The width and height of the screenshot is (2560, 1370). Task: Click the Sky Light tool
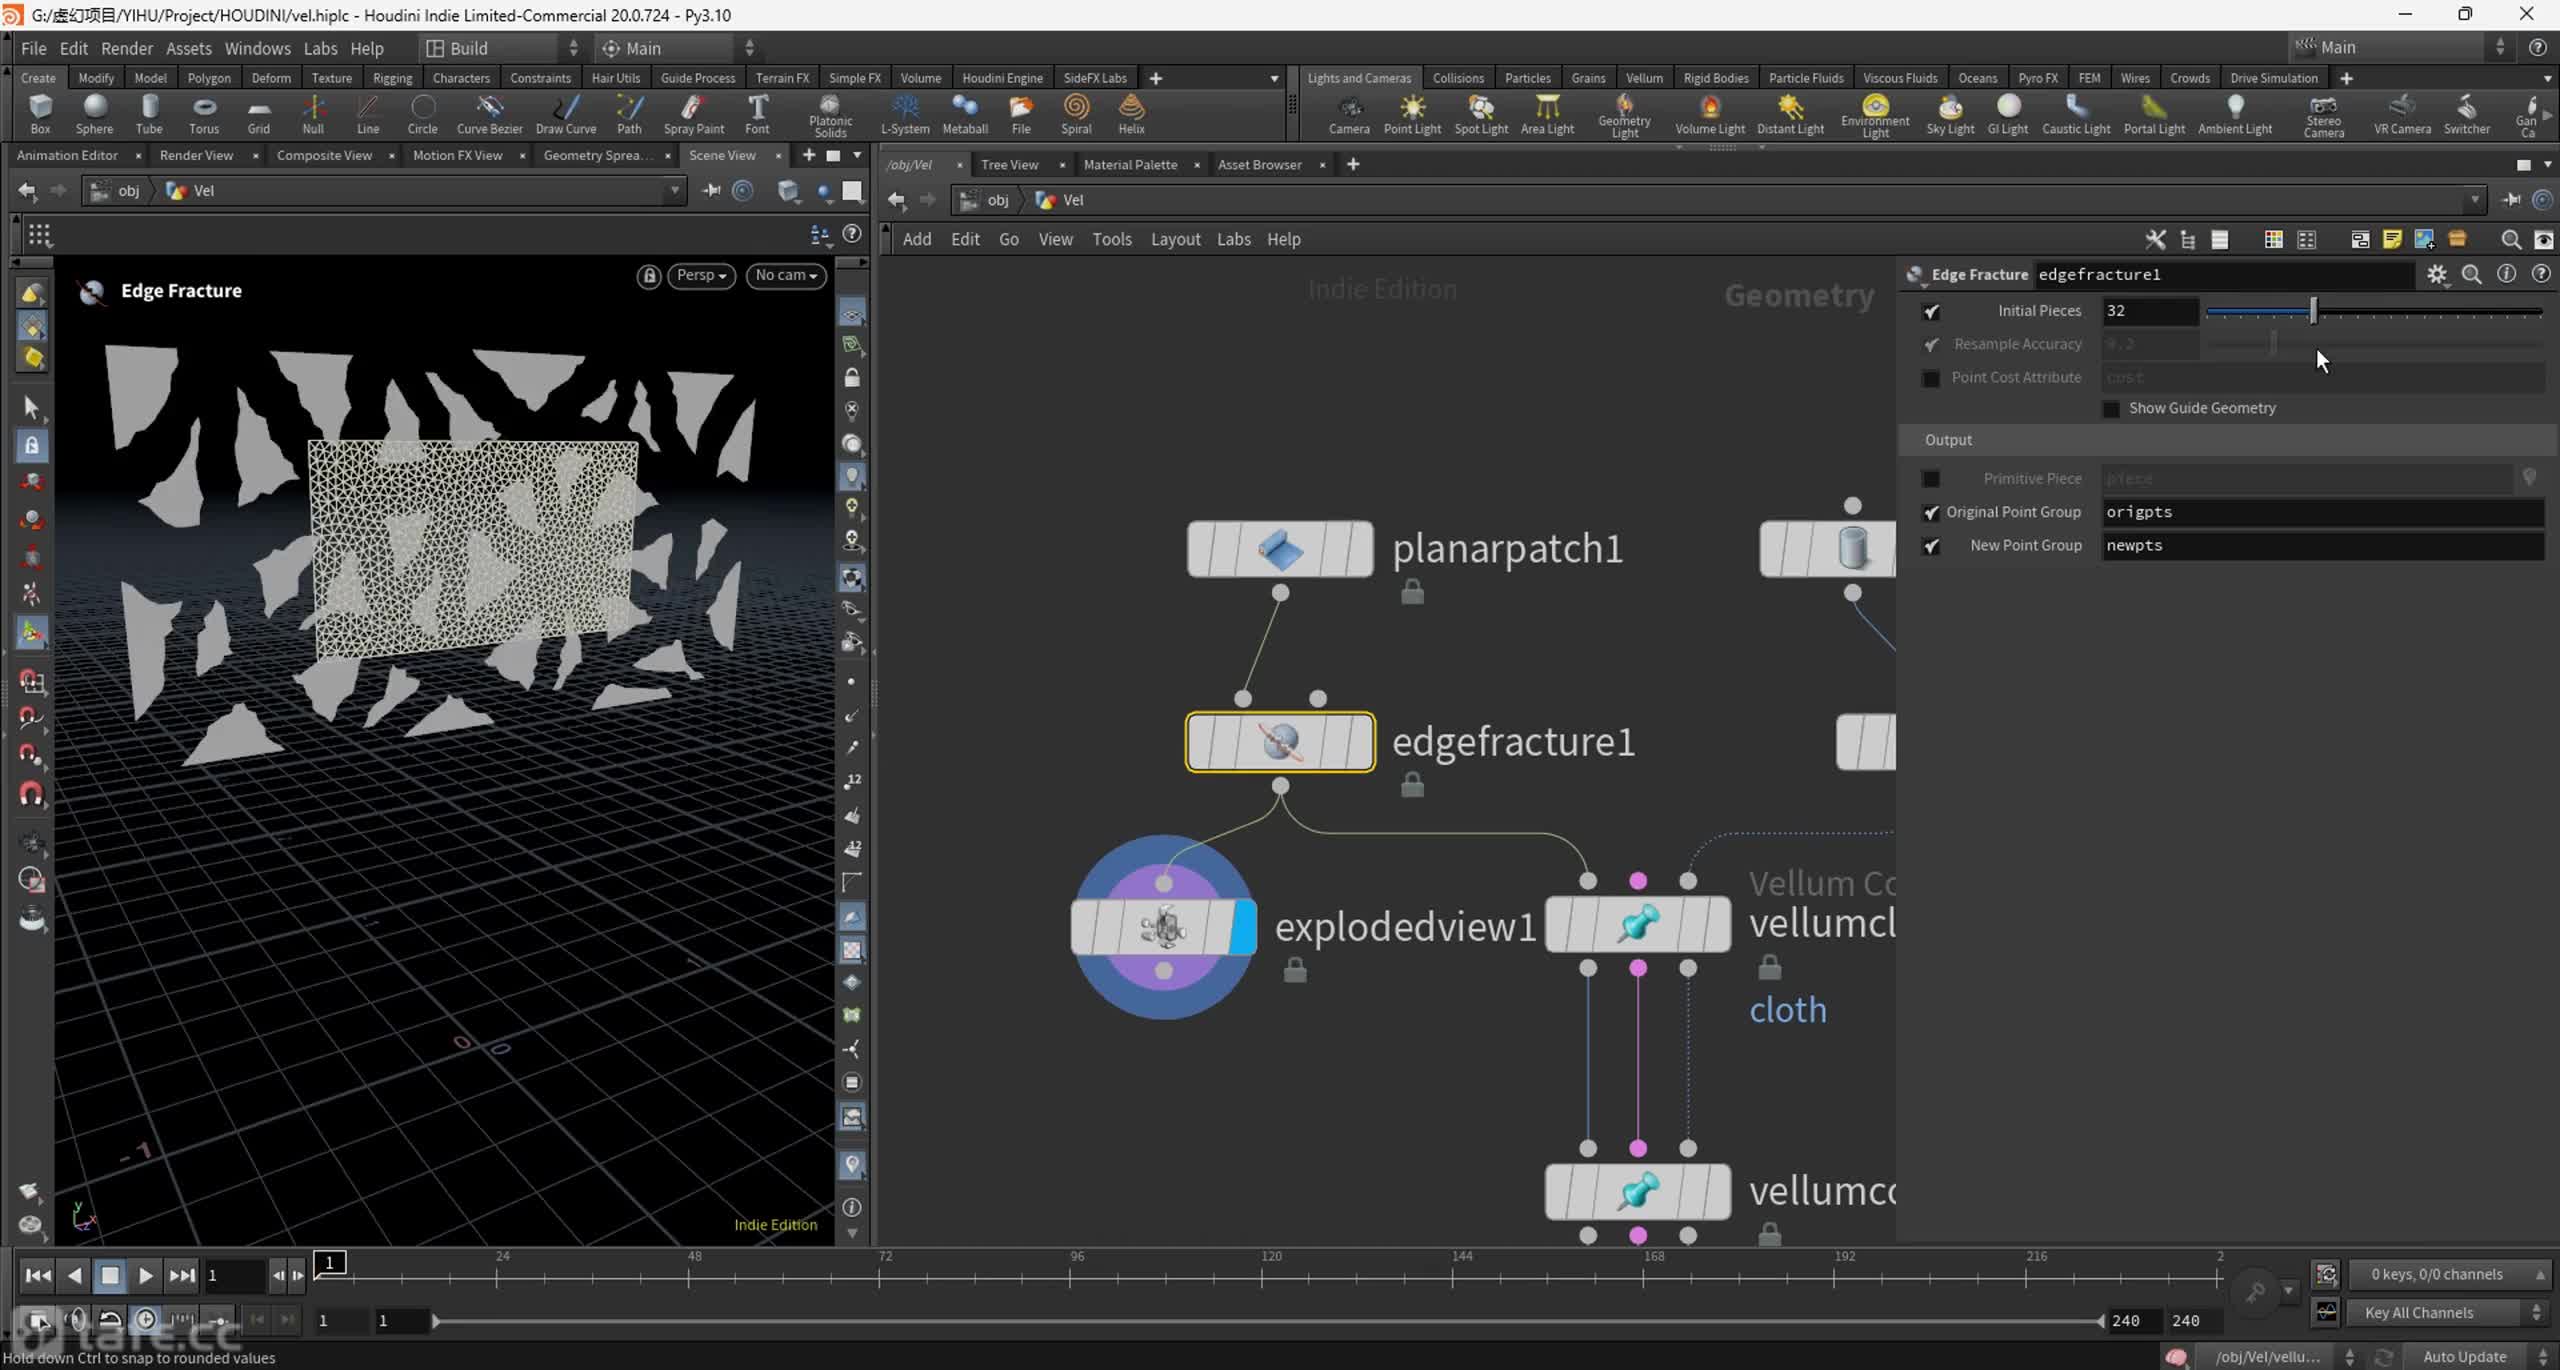click(x=1950, y=114)
